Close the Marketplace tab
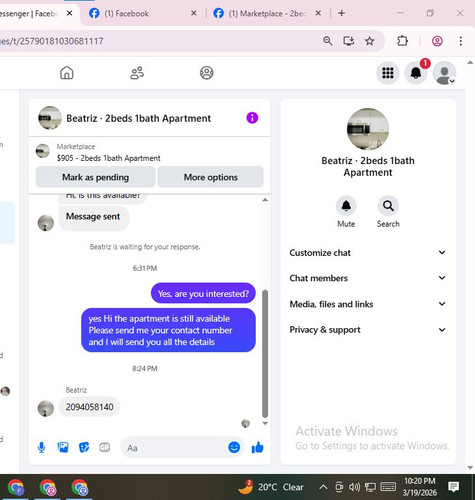The image size is (475, 500). coord(318,13)
